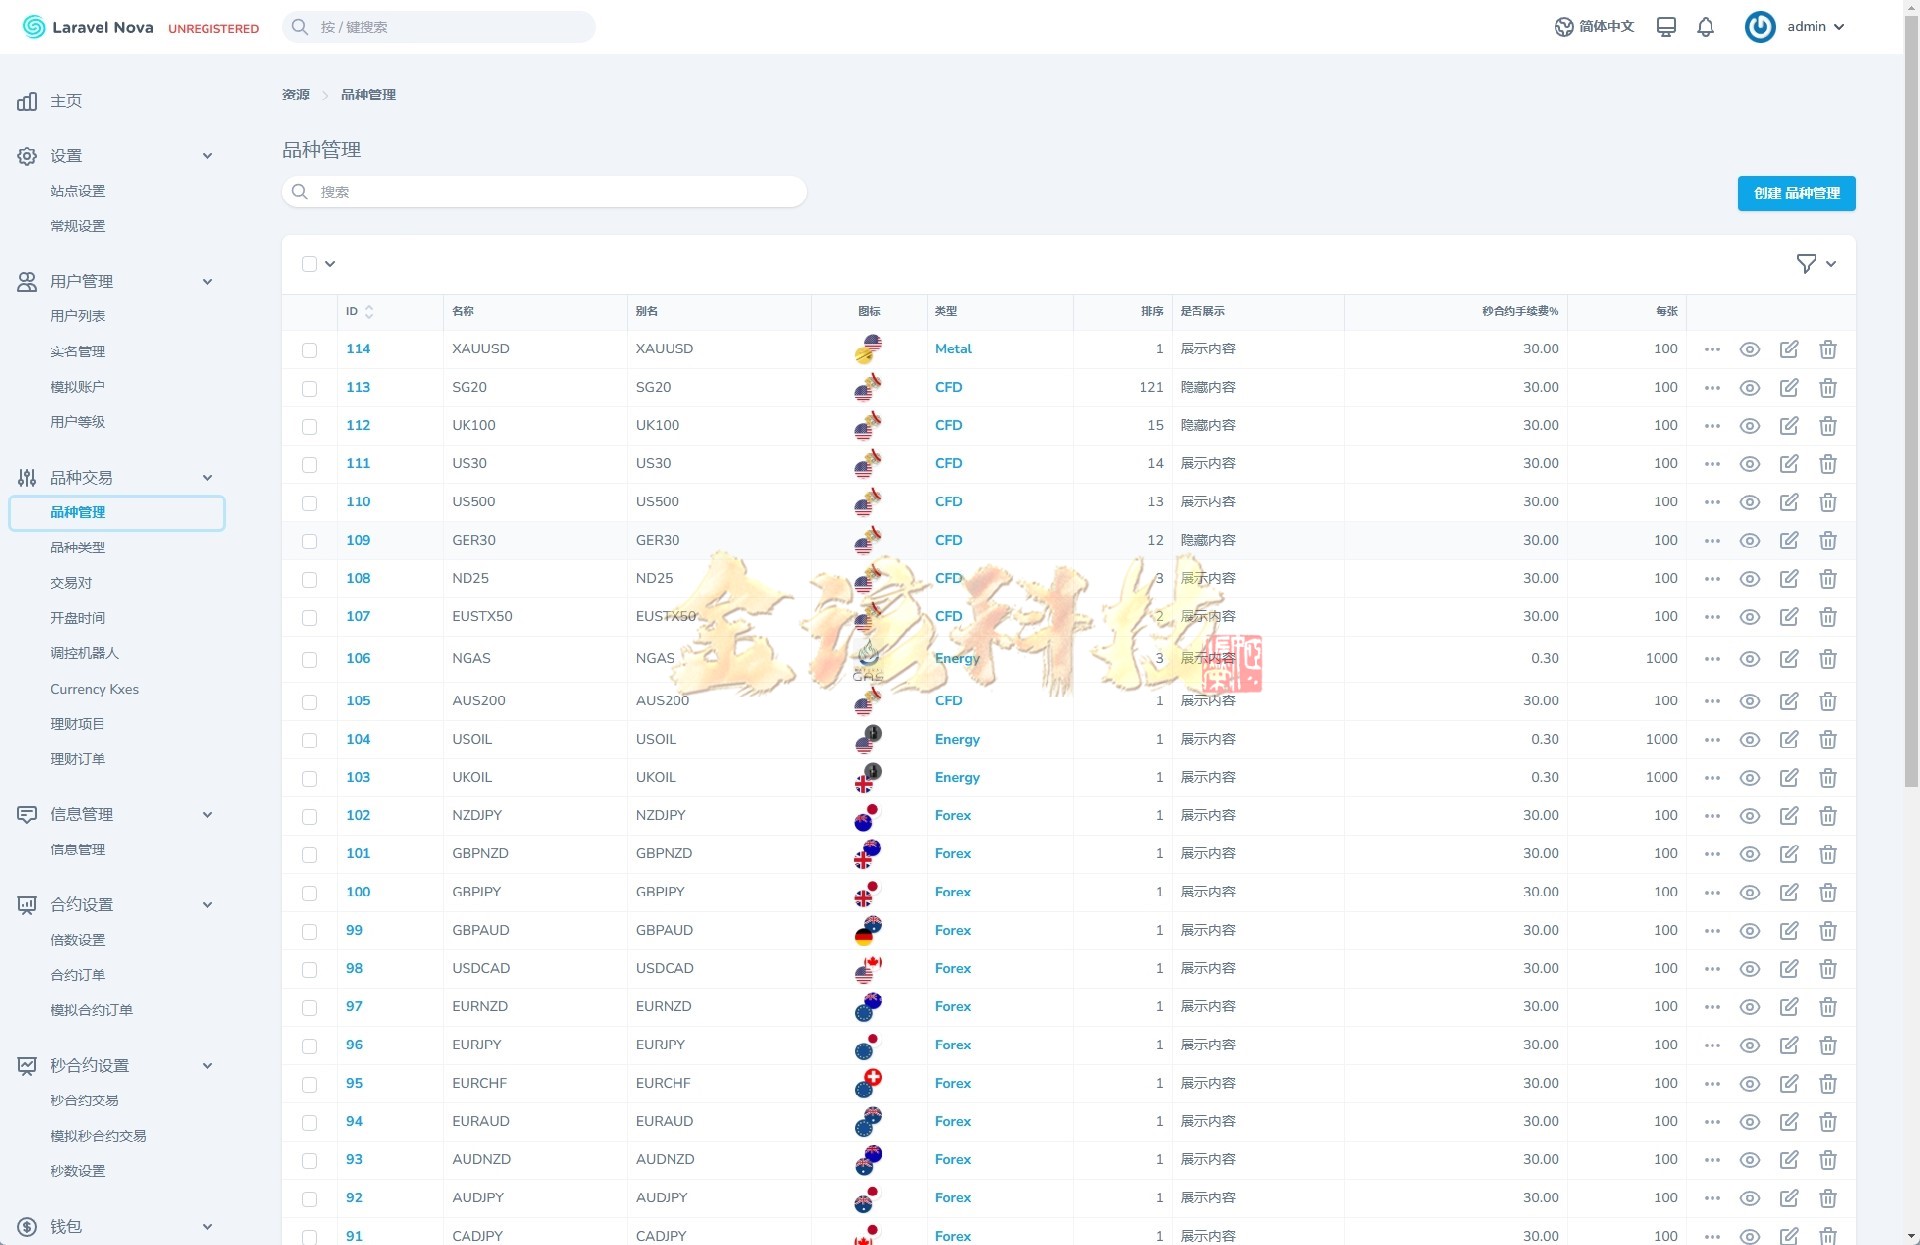Delete the XAUUSD row with the trash icon

[x=1827, y=349]
